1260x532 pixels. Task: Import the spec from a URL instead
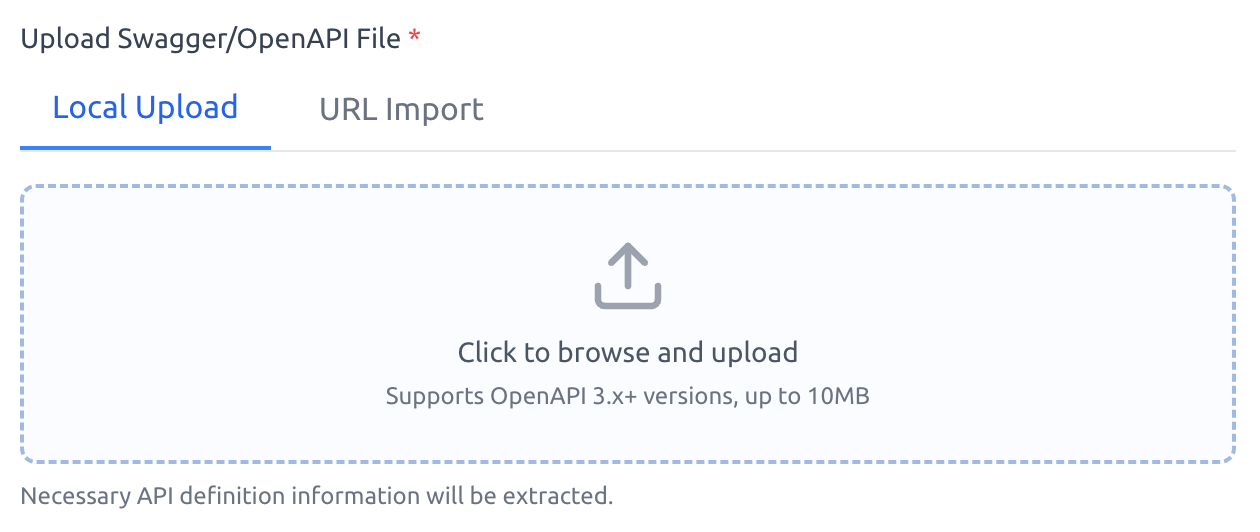pyautogui.click(x=401, y=109)
